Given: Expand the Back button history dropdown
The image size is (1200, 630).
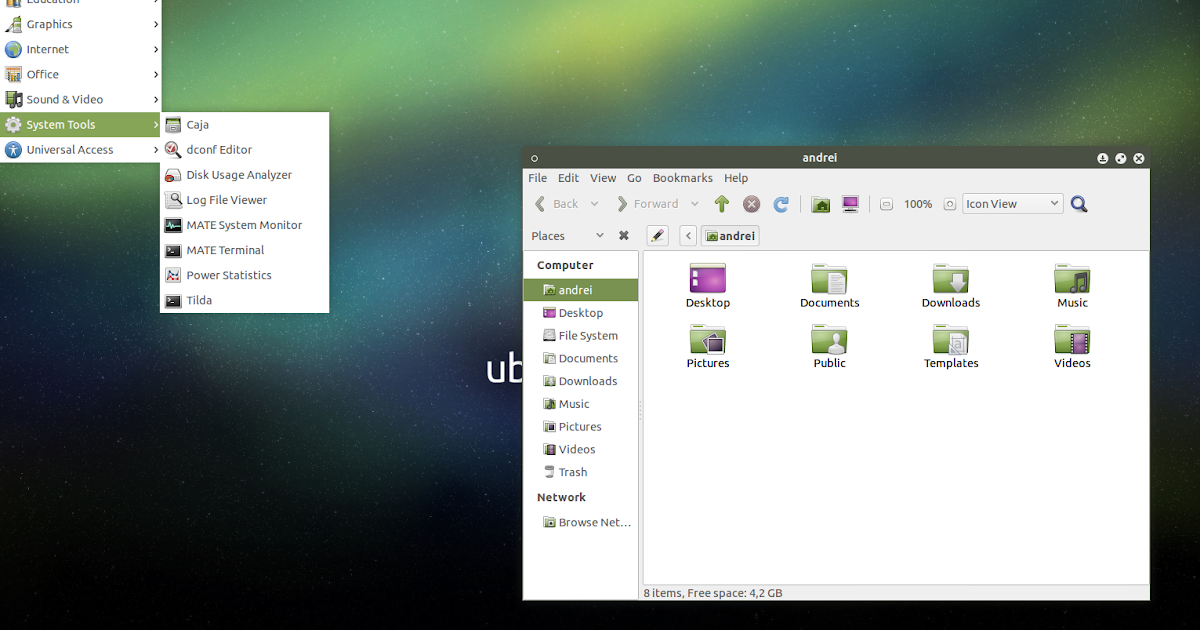Looking at the screenshot, I should point(594,203).
